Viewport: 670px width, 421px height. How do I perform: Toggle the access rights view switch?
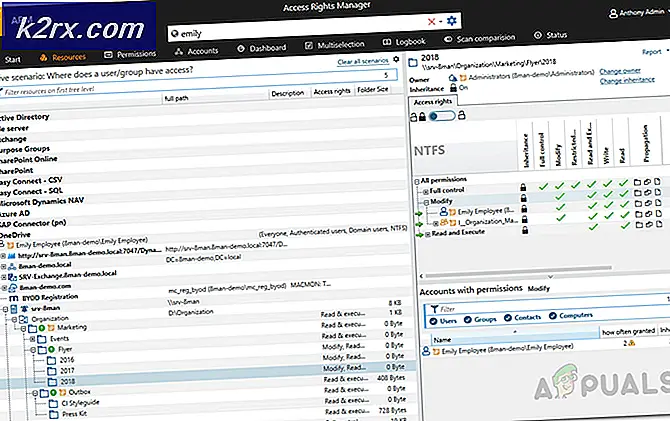click(441, 116)
